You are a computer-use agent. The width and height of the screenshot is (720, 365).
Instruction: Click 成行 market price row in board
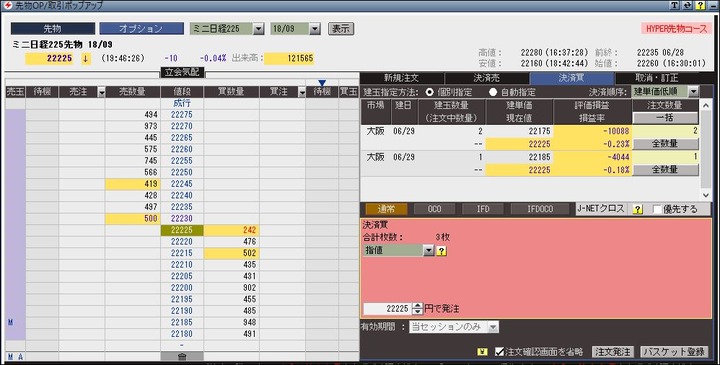tap(182, 103)
